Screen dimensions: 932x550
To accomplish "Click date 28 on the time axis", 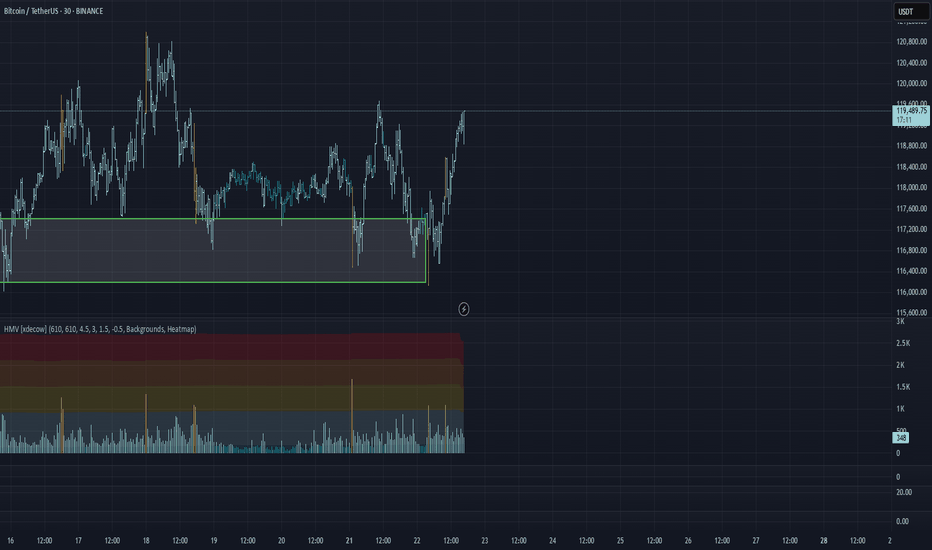I will [824, 540].
